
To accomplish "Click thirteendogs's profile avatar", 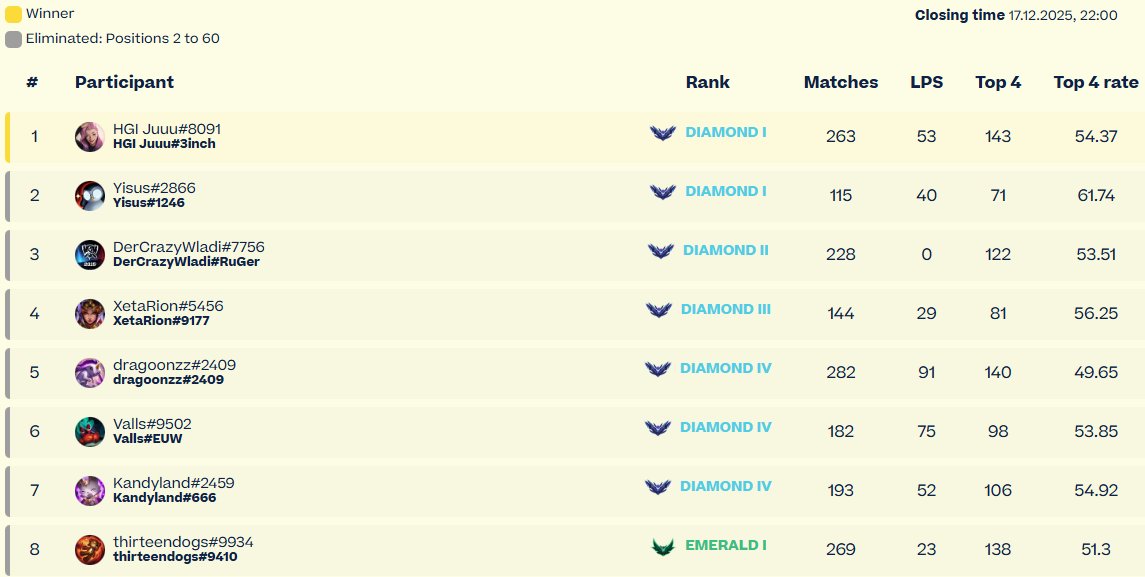I will click(90, 550).
